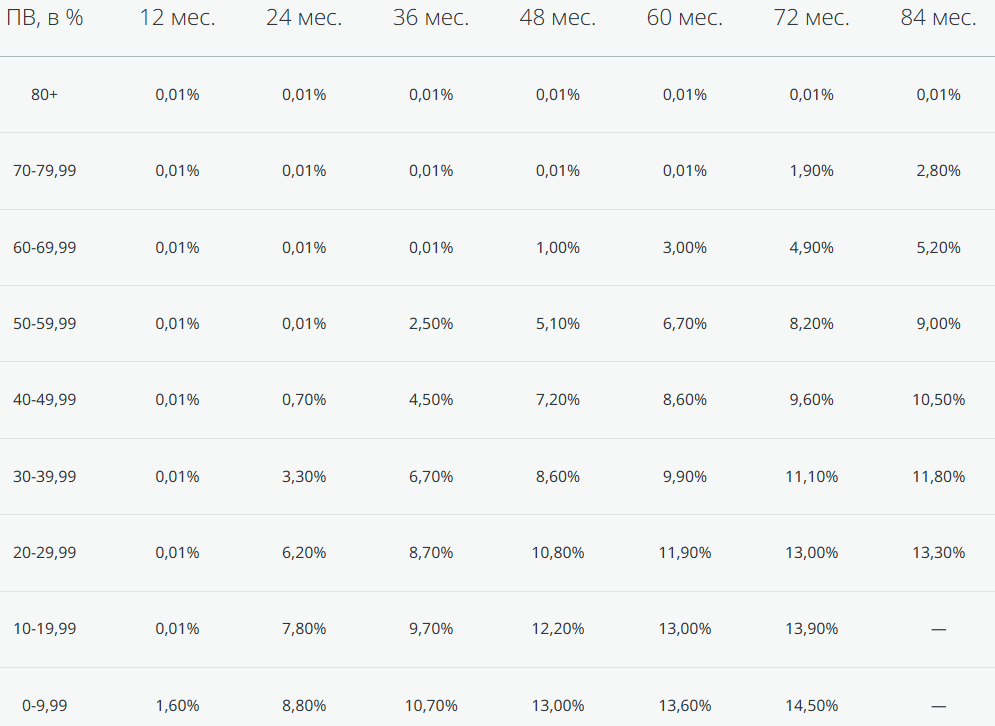Click the "36 мес." column header

pos(431,18)
